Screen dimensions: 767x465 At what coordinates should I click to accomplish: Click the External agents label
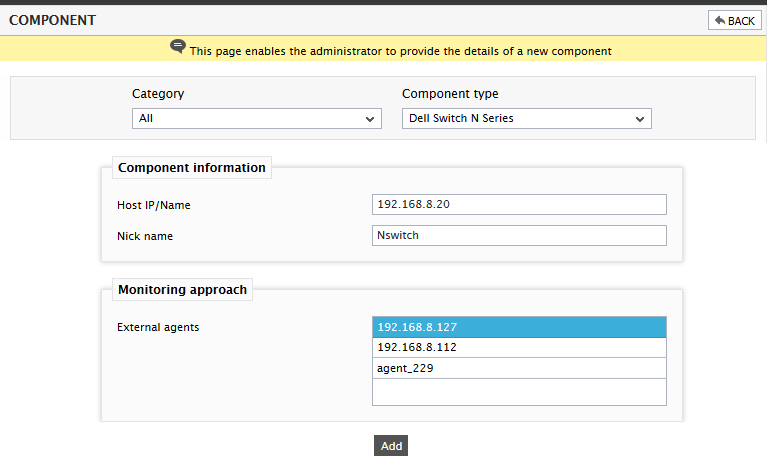pos(158,327)
